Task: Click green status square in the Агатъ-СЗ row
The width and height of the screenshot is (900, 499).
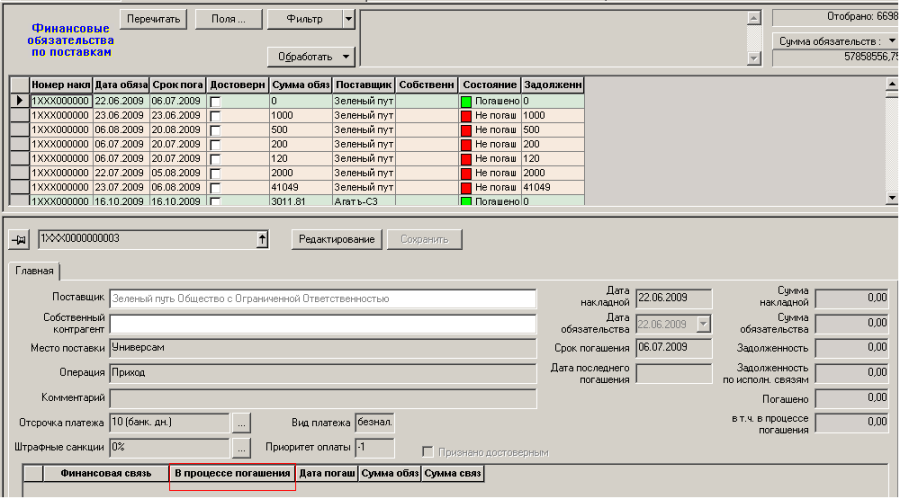Action: pos(466,202)
